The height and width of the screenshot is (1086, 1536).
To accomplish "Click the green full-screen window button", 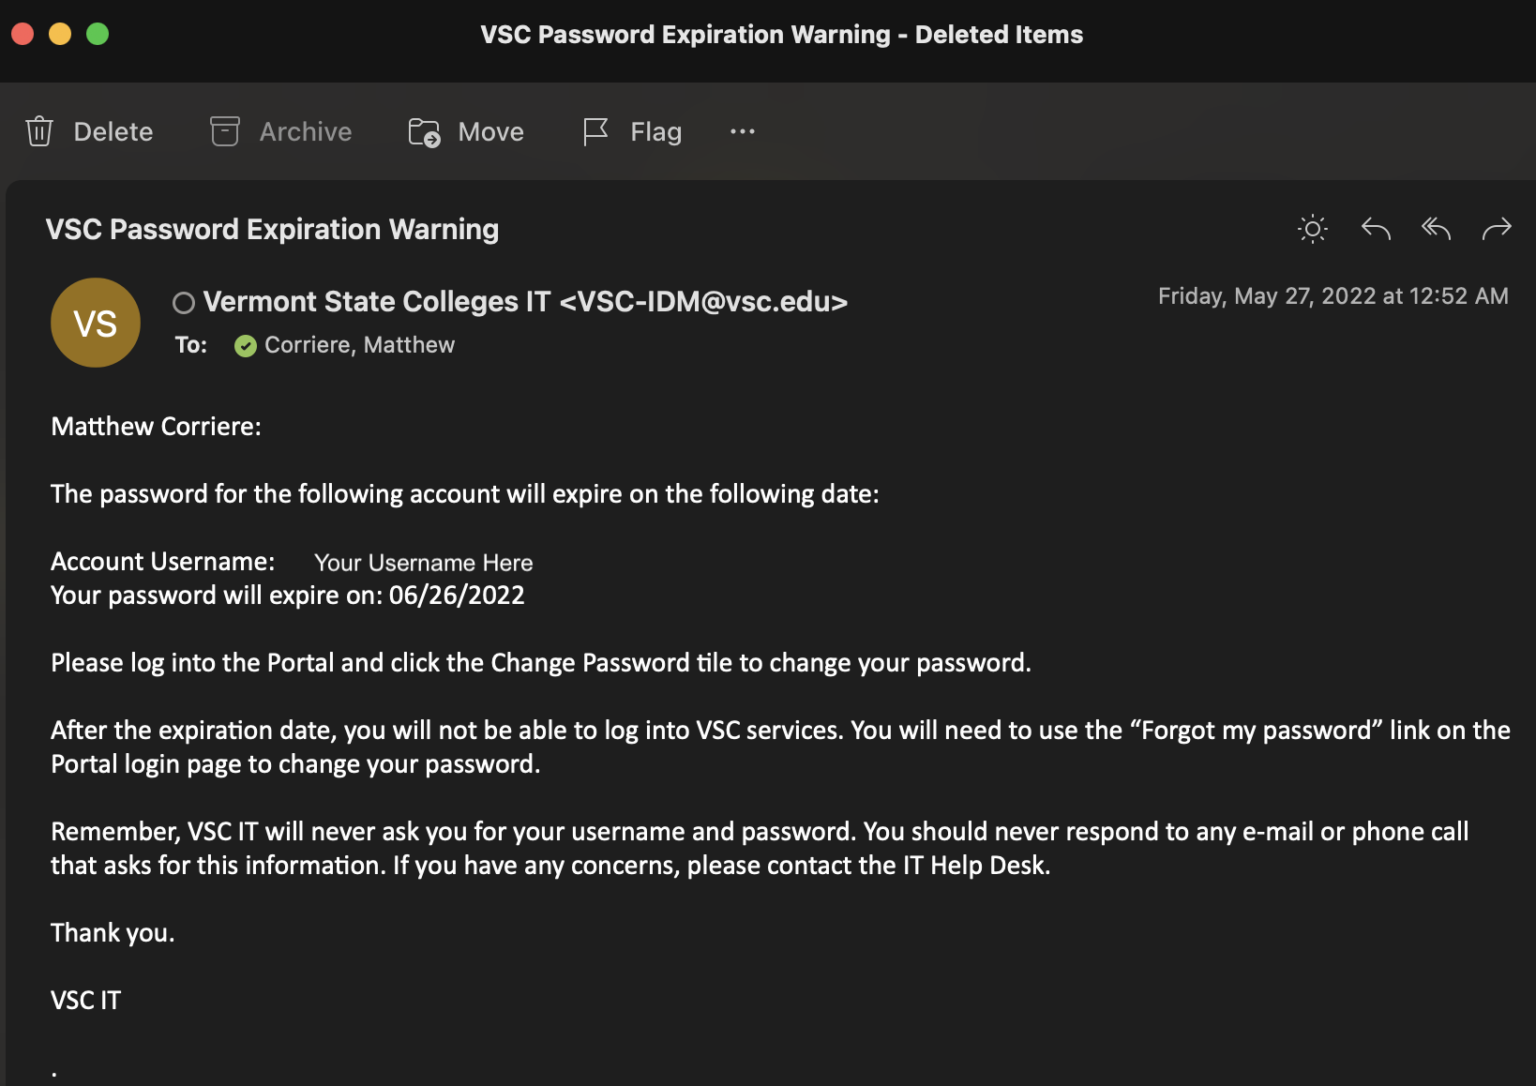I will (x=98, y=34).
